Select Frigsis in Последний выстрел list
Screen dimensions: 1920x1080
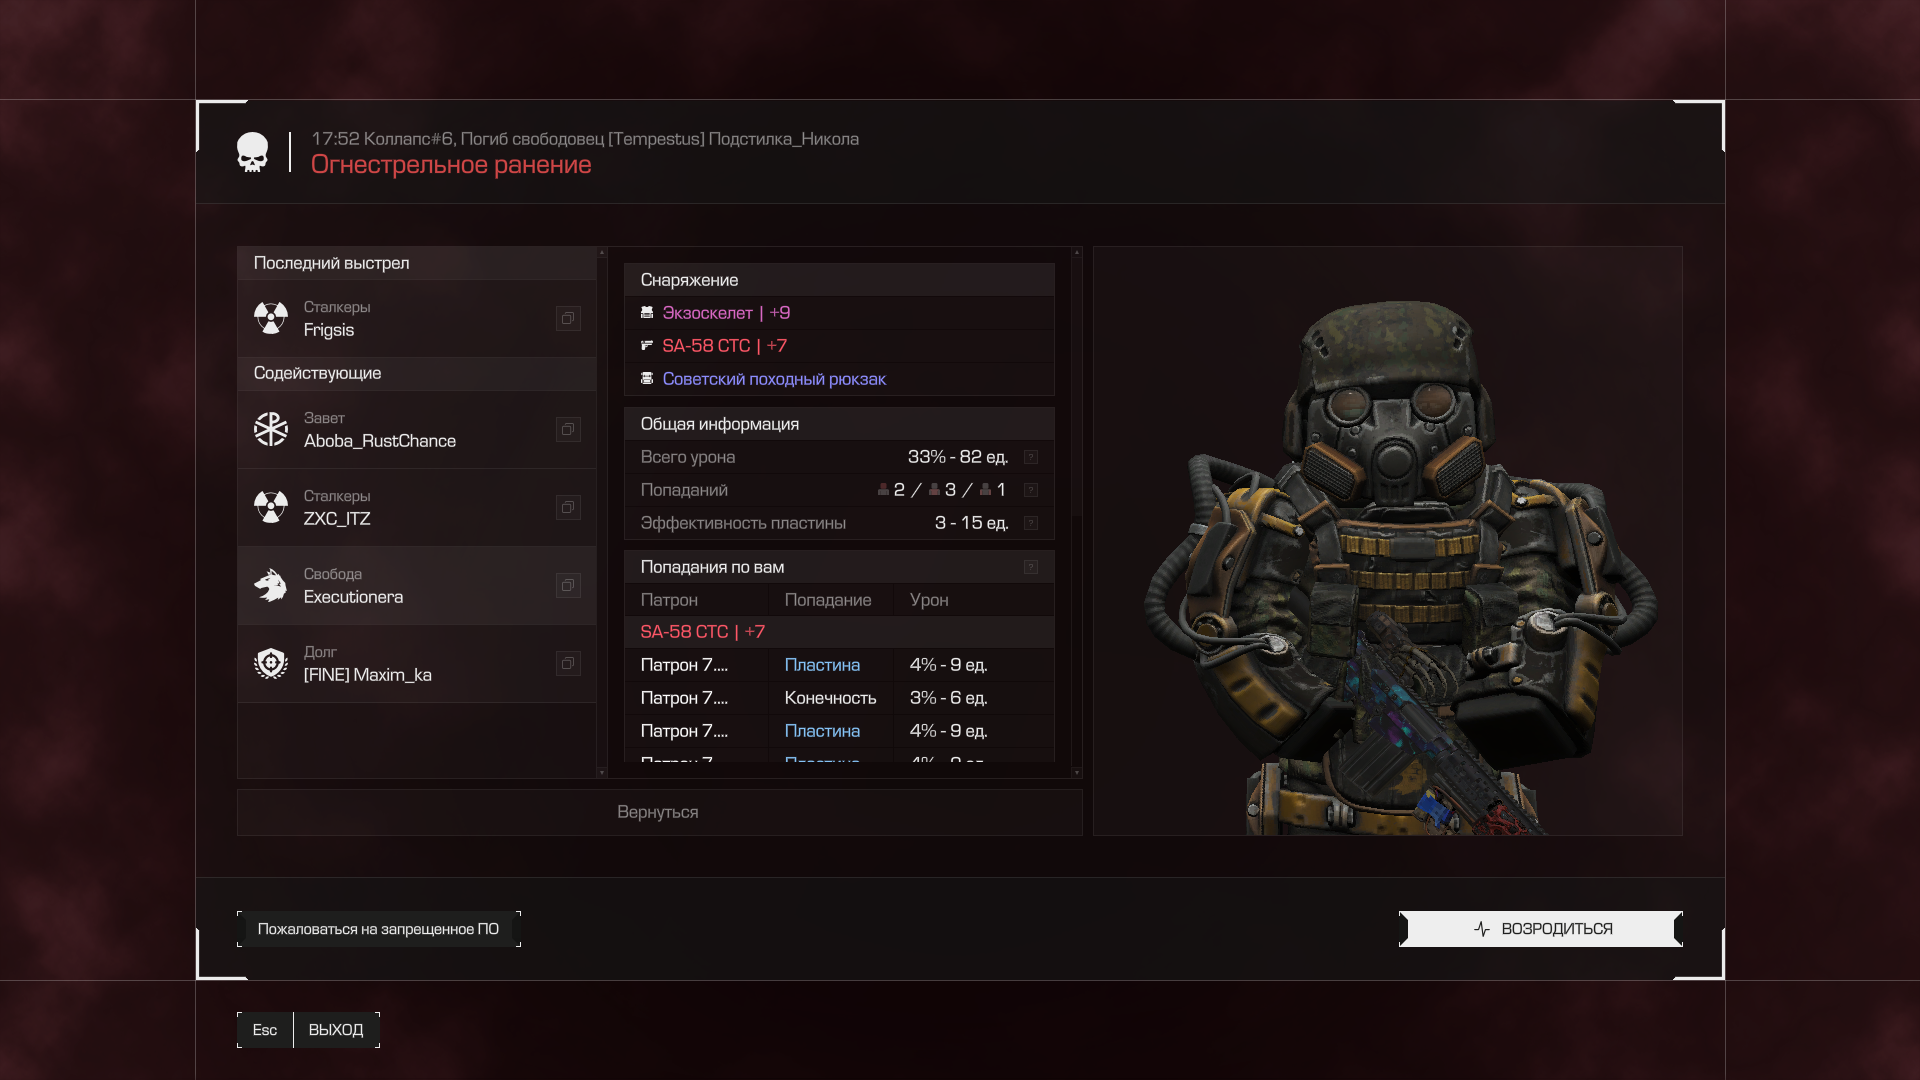417,318
